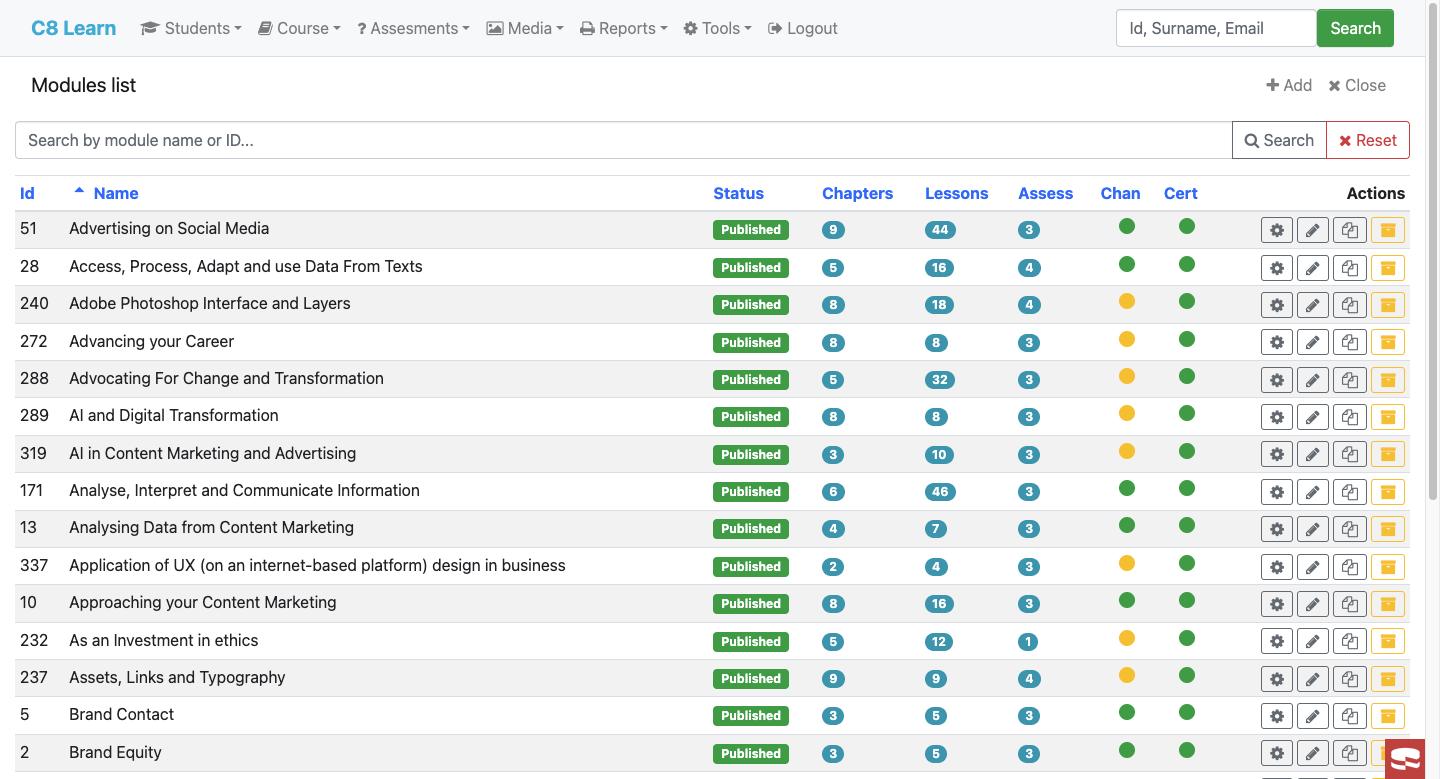Copy the Brand Equity module
This screenshot has width=1440, height=779.
point(1350,754)
